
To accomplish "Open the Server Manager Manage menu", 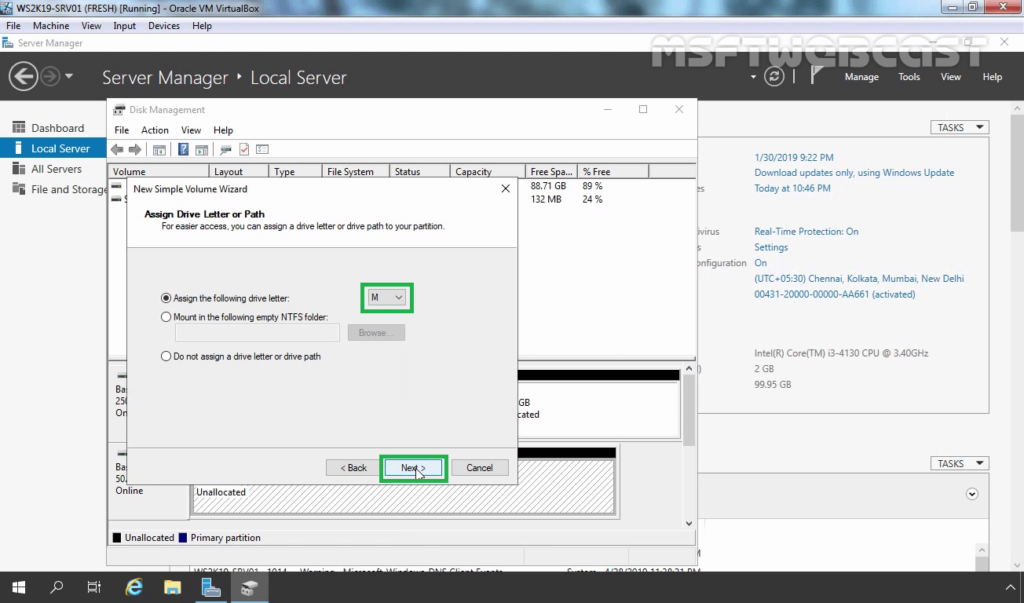I will (x=861, y=77).
